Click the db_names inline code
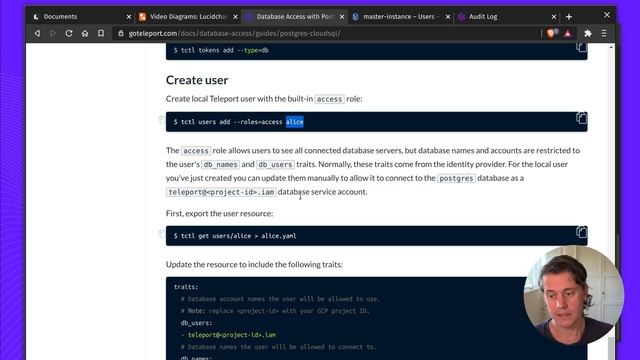Screen dimensions: 640x360 tap(220, 164)
